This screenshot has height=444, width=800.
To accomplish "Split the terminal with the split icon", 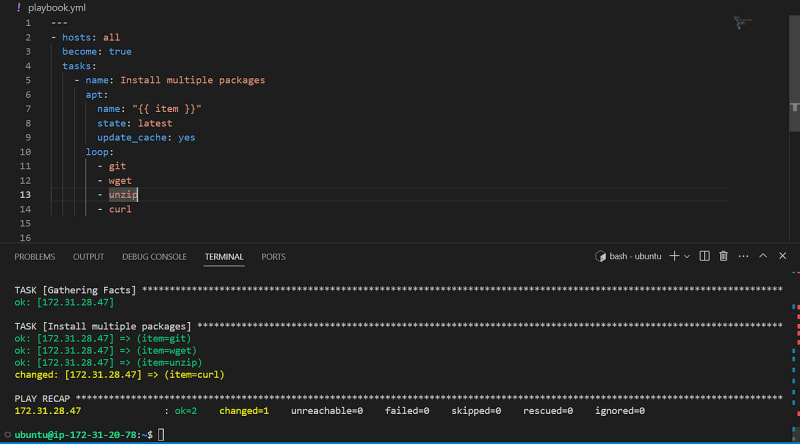I will [x=704, y=256].
